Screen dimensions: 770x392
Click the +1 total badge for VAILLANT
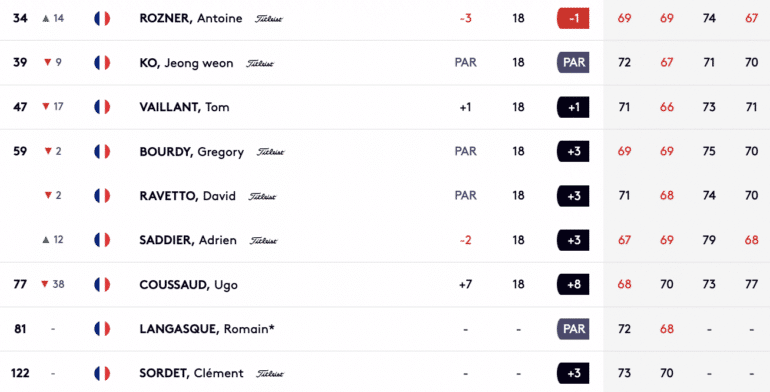pyautogui.click(x=573, y=107)
